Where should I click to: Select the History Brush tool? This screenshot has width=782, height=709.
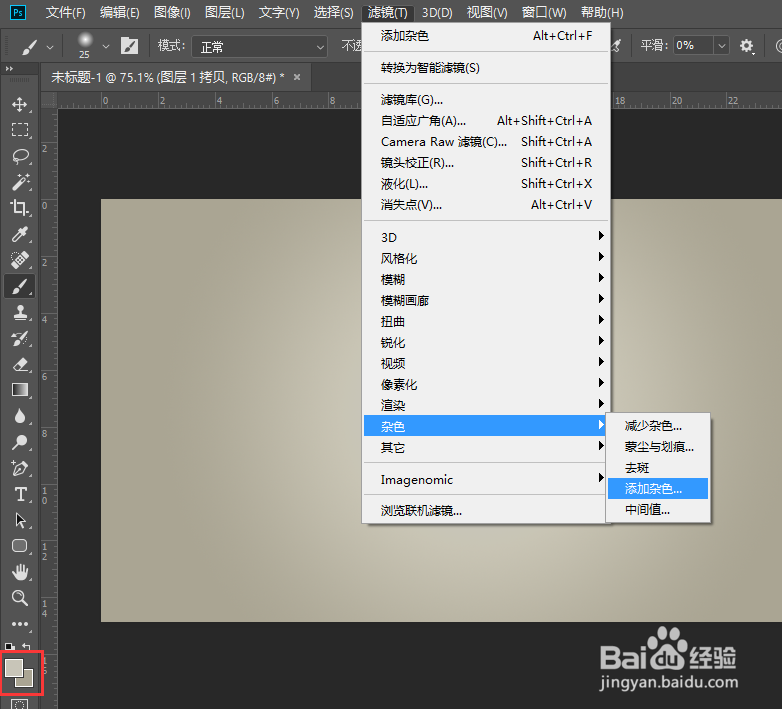[x=19, y=339]
